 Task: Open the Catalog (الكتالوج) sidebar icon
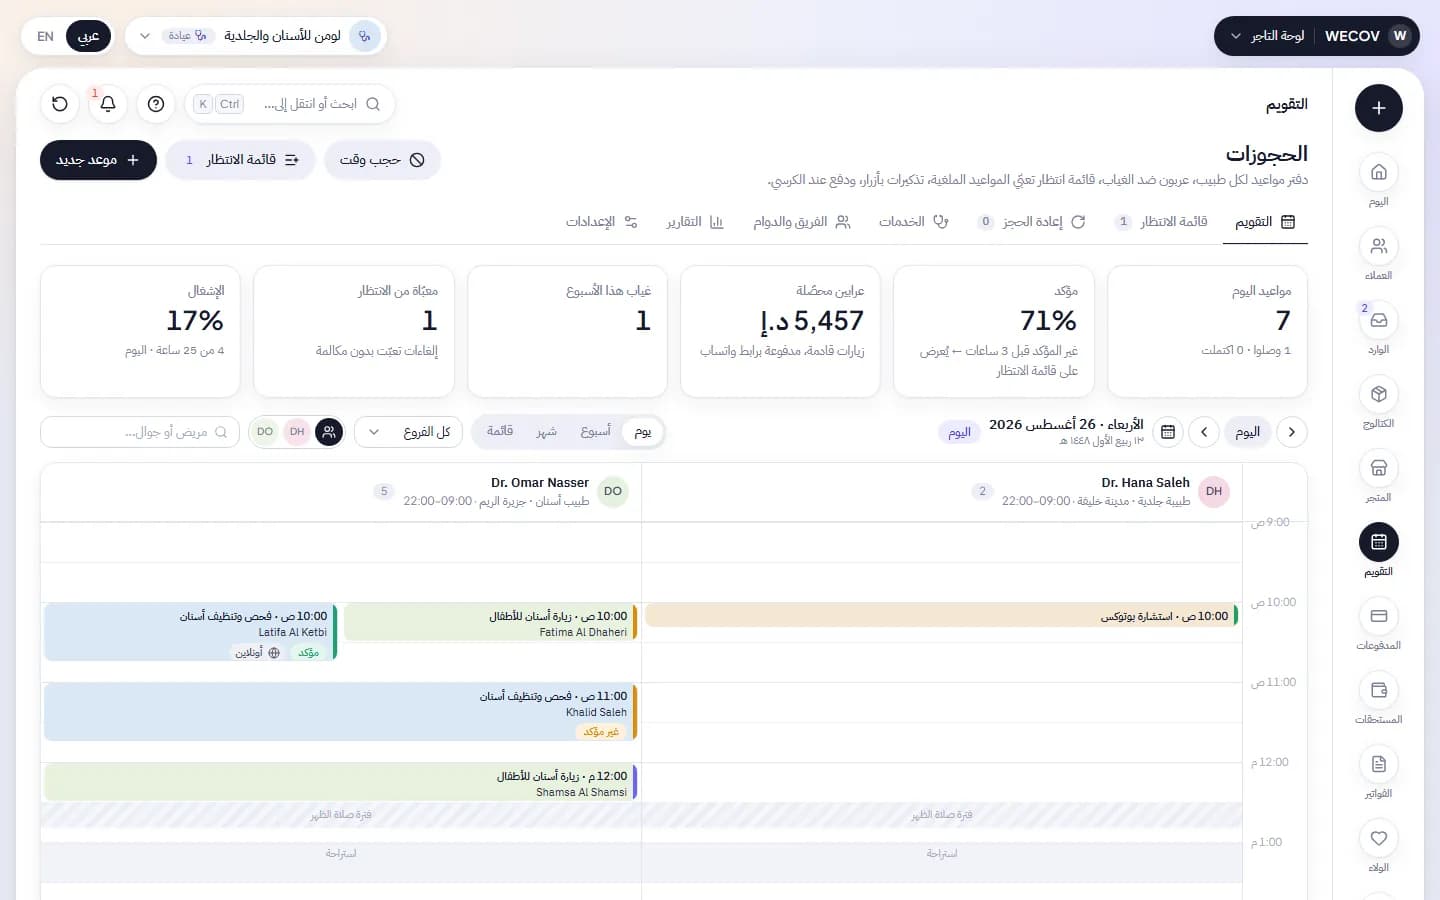1378,394
